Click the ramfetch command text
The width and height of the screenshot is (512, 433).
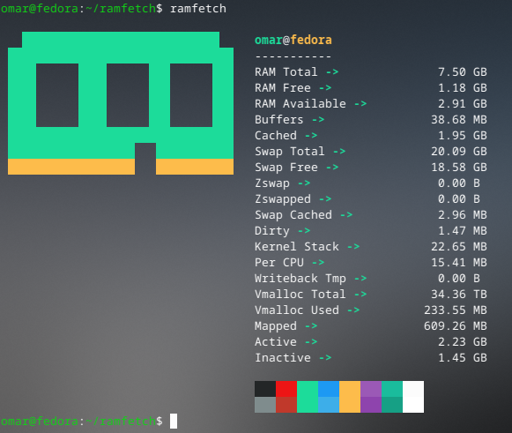click(x=198, y=8)
